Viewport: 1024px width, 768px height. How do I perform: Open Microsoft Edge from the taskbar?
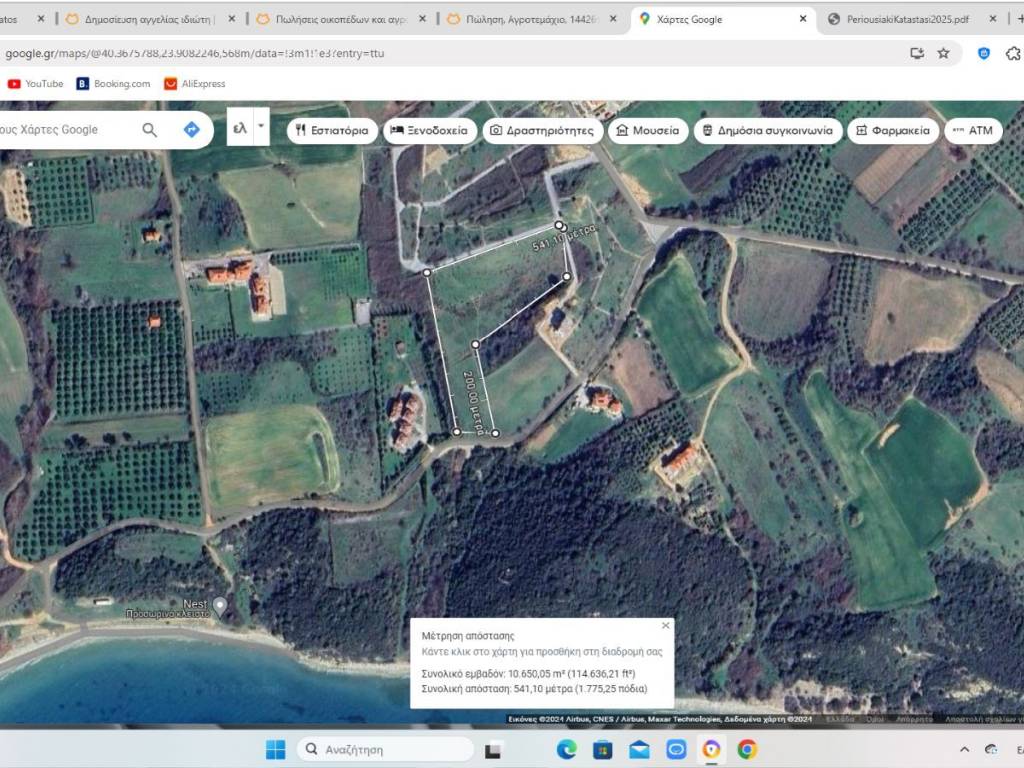pyautogui.click(x=567, y=749)
